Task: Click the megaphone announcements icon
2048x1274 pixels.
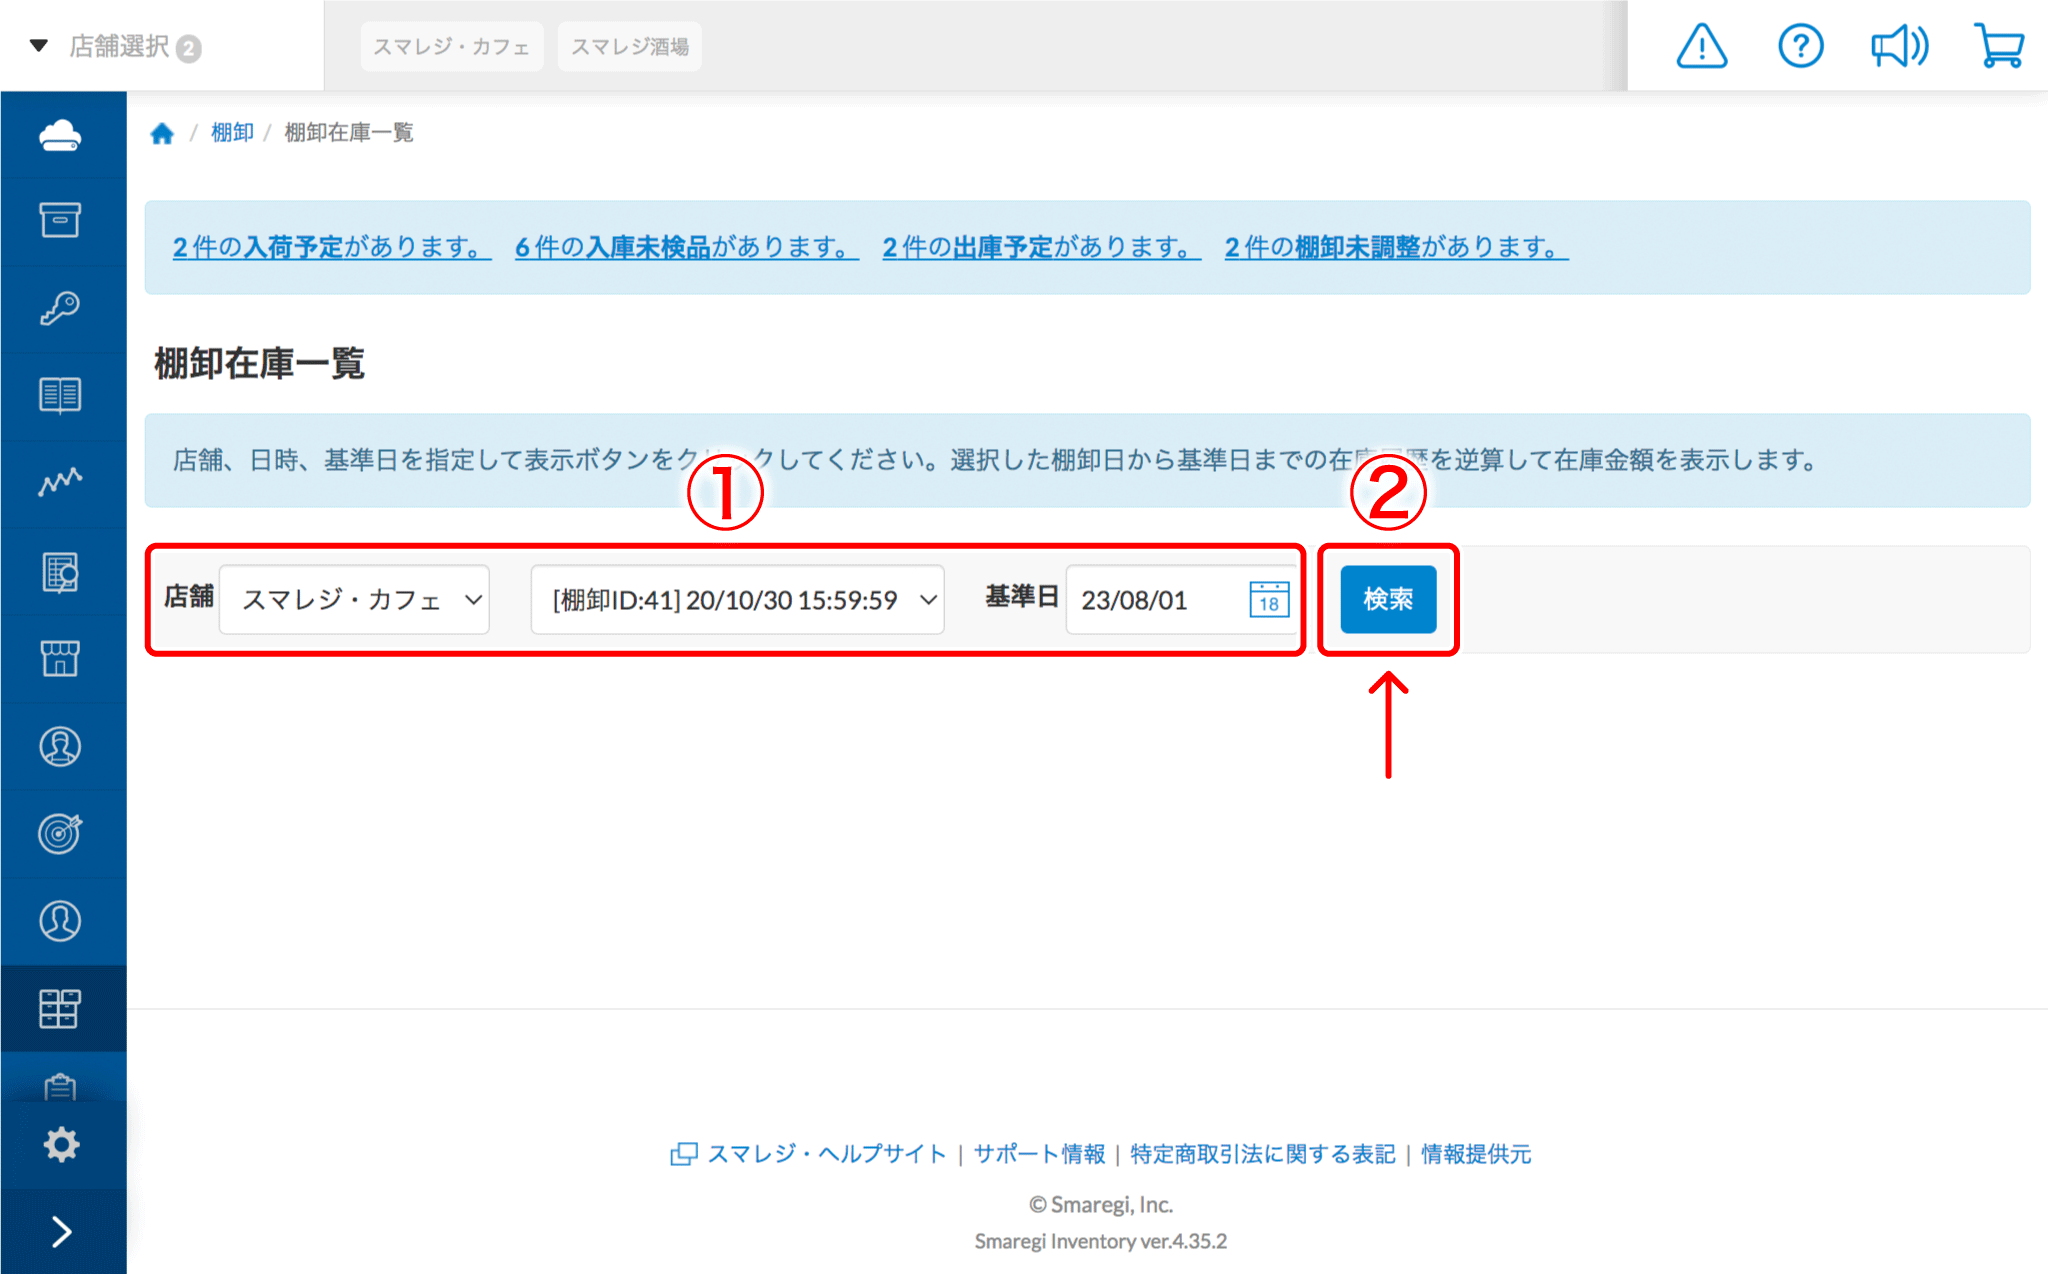Action: tap(1898, 46)
